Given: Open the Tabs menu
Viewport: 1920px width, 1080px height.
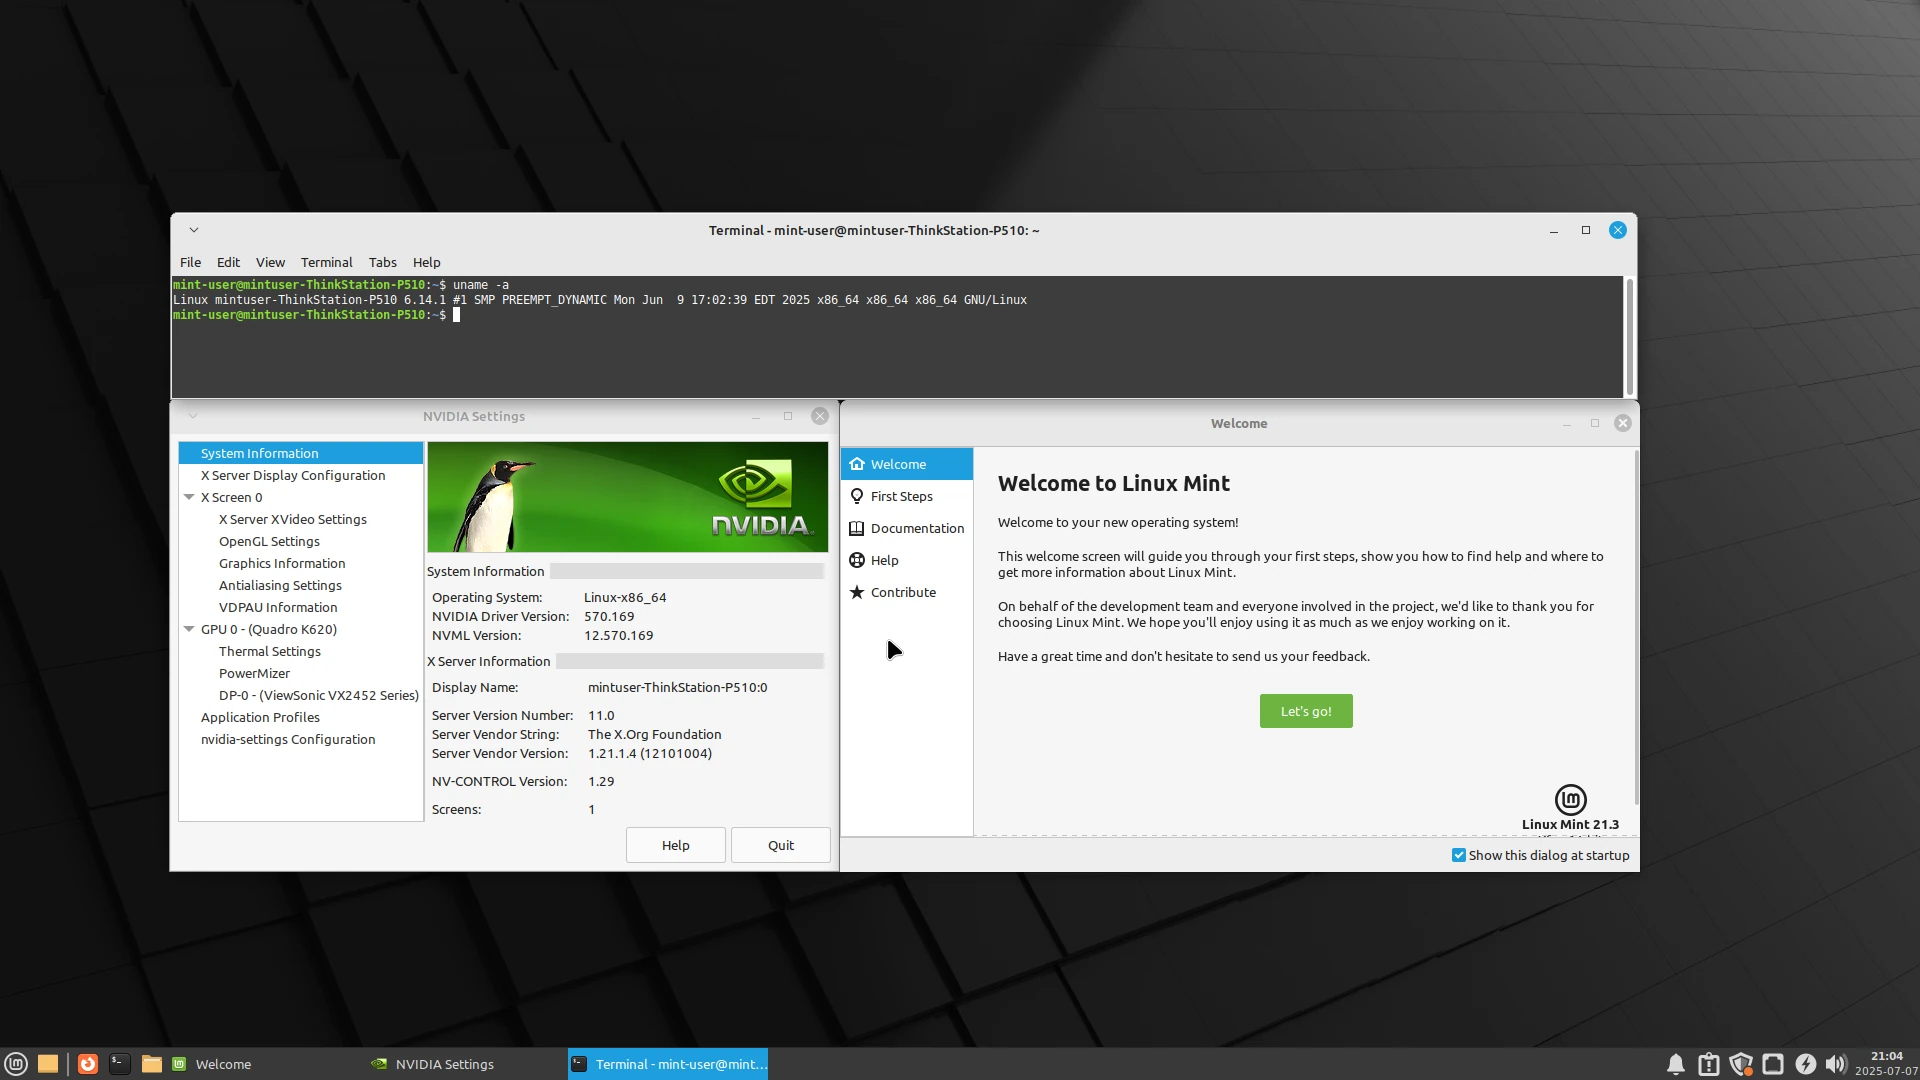Looking at the screenshot, I should coord(382,262).
